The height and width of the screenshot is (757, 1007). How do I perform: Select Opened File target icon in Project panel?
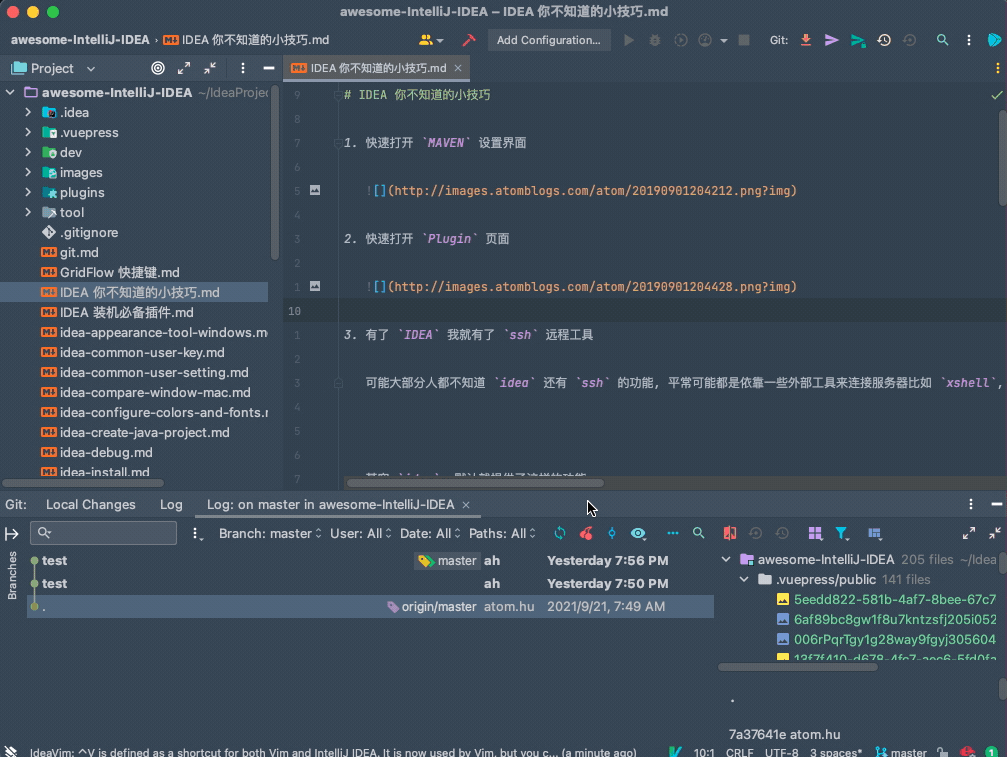tap(157, 68)
